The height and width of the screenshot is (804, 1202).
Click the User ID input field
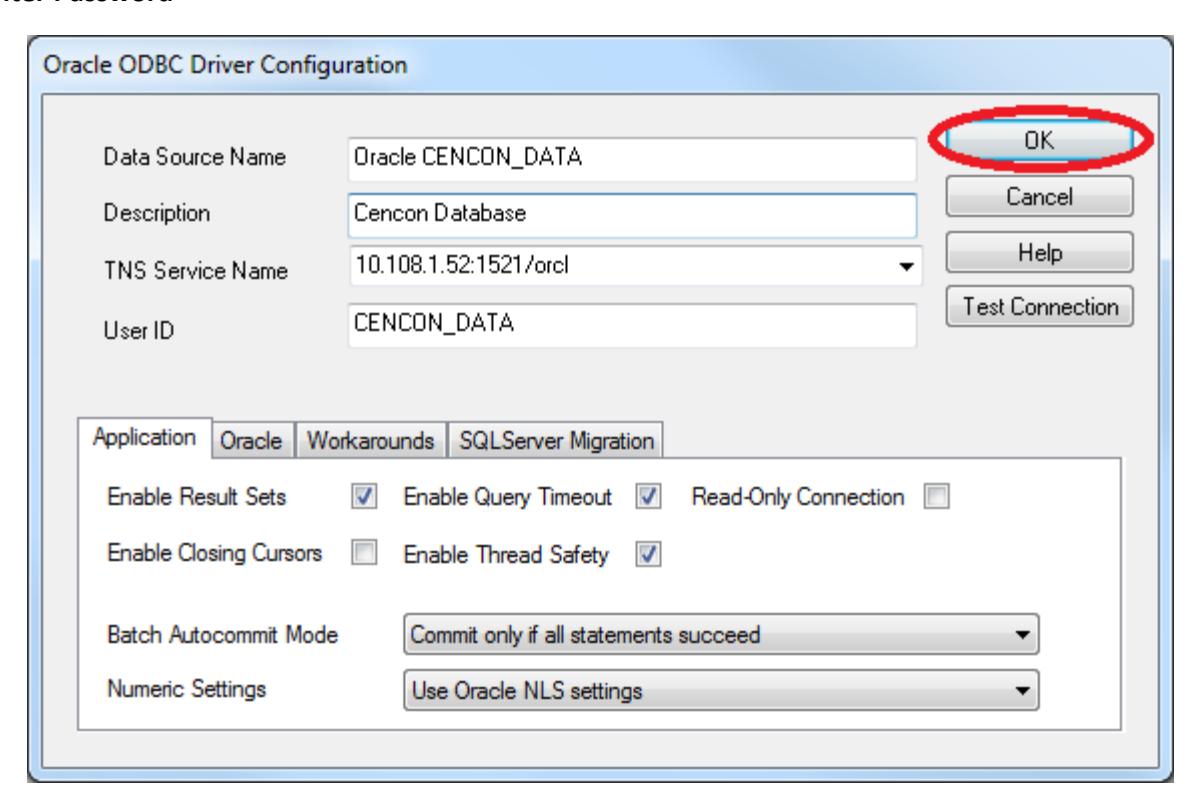tap(631, 325)
